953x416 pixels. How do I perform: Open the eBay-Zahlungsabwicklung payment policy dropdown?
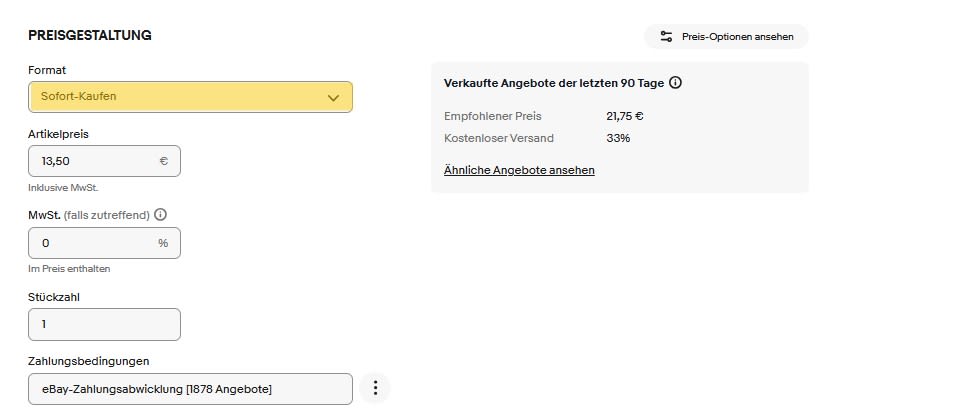click(190, 389)
